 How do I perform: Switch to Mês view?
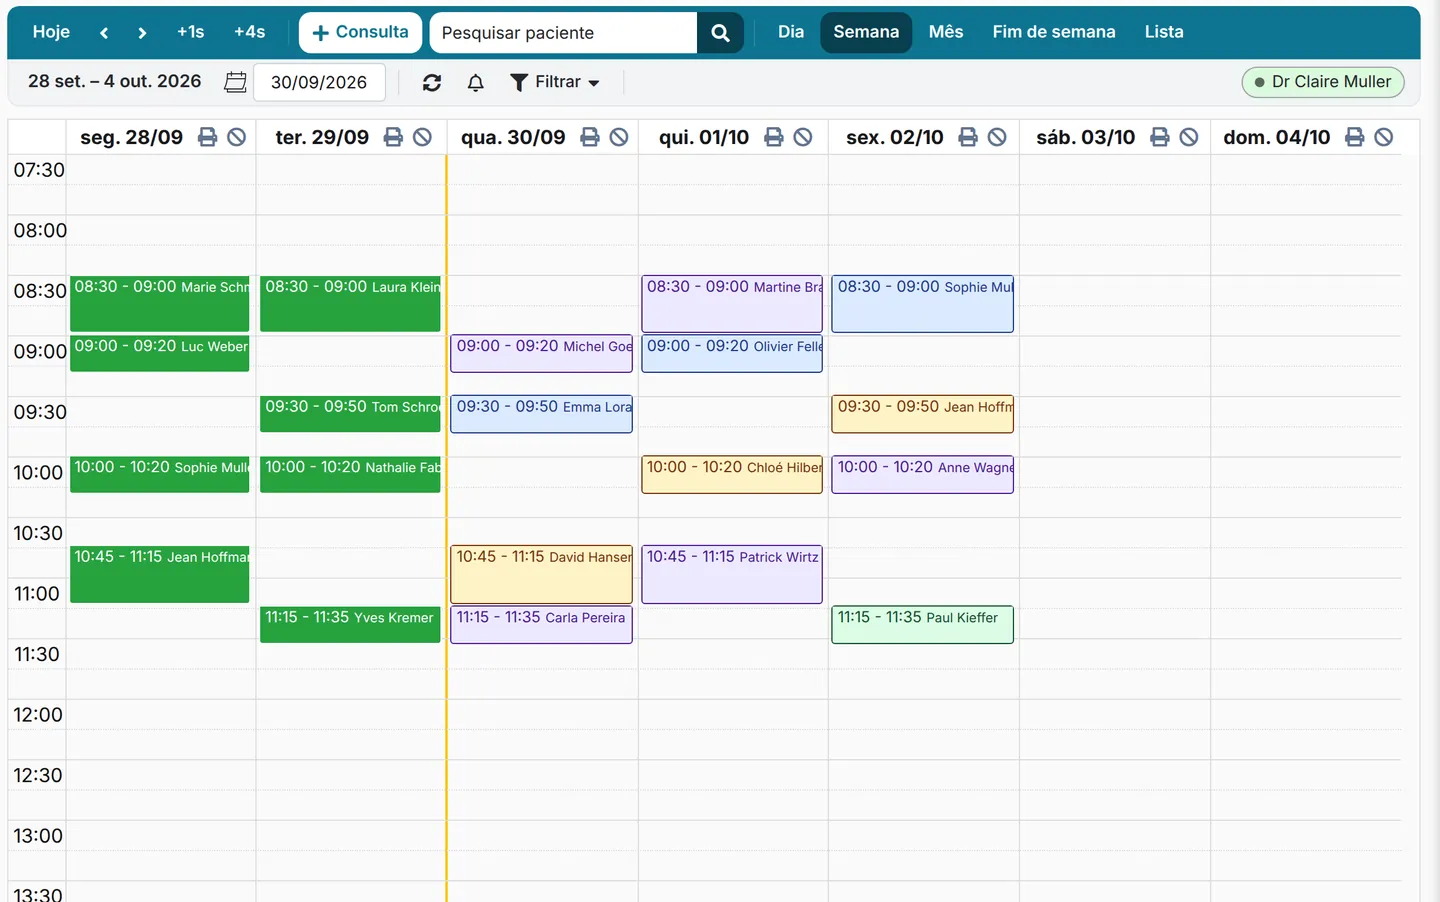946,32
